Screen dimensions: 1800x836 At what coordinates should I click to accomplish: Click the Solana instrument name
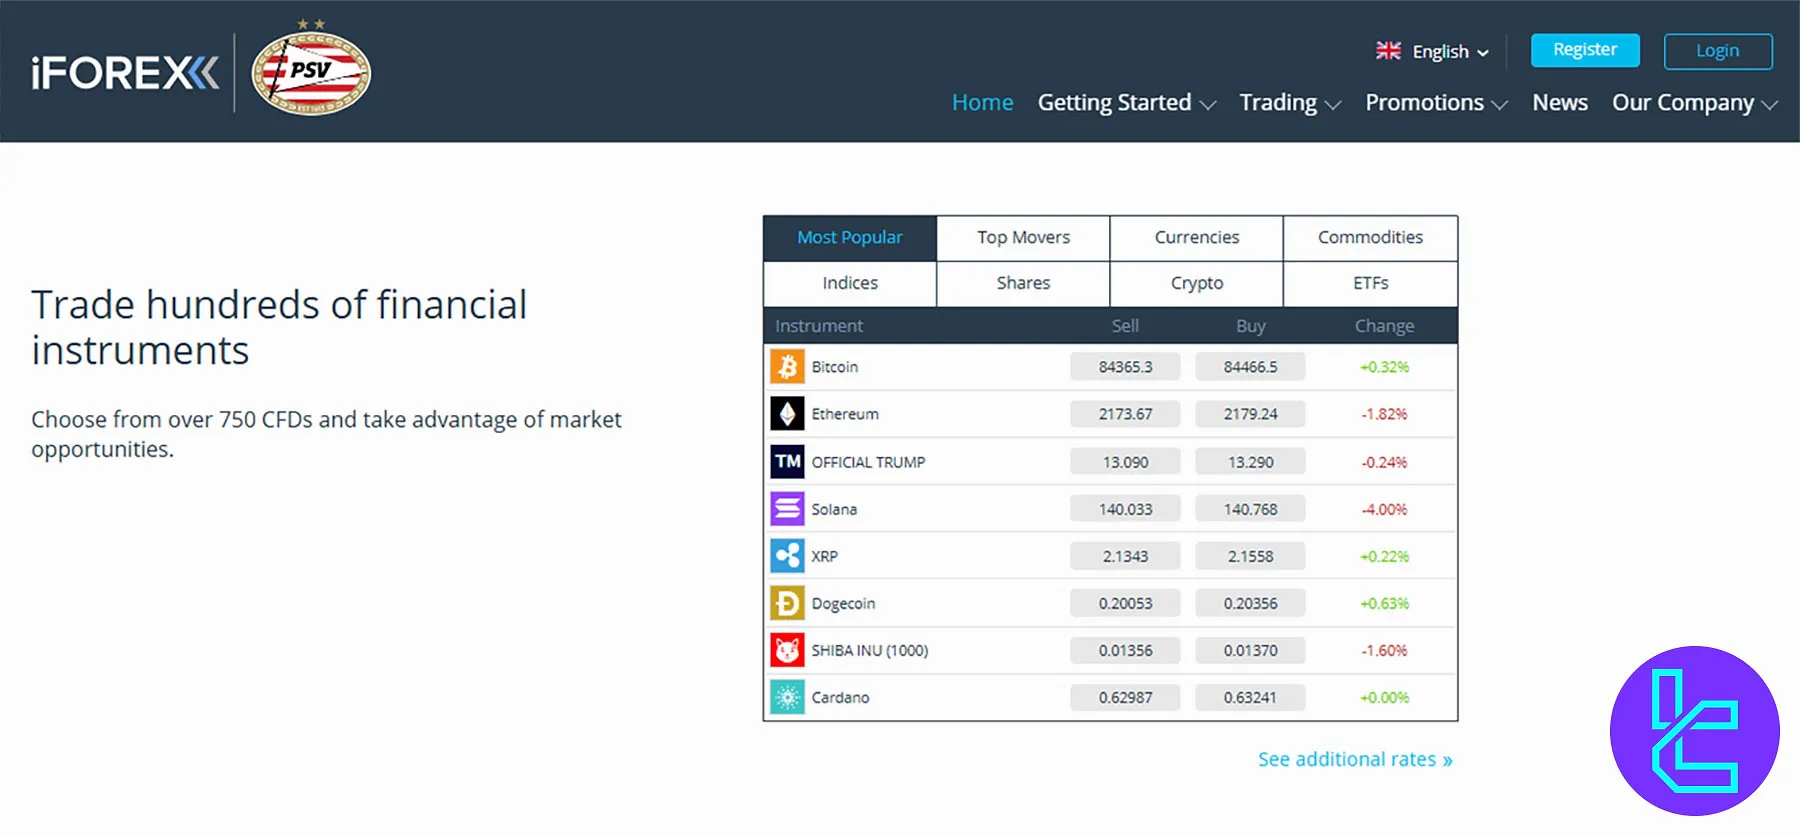834,509
